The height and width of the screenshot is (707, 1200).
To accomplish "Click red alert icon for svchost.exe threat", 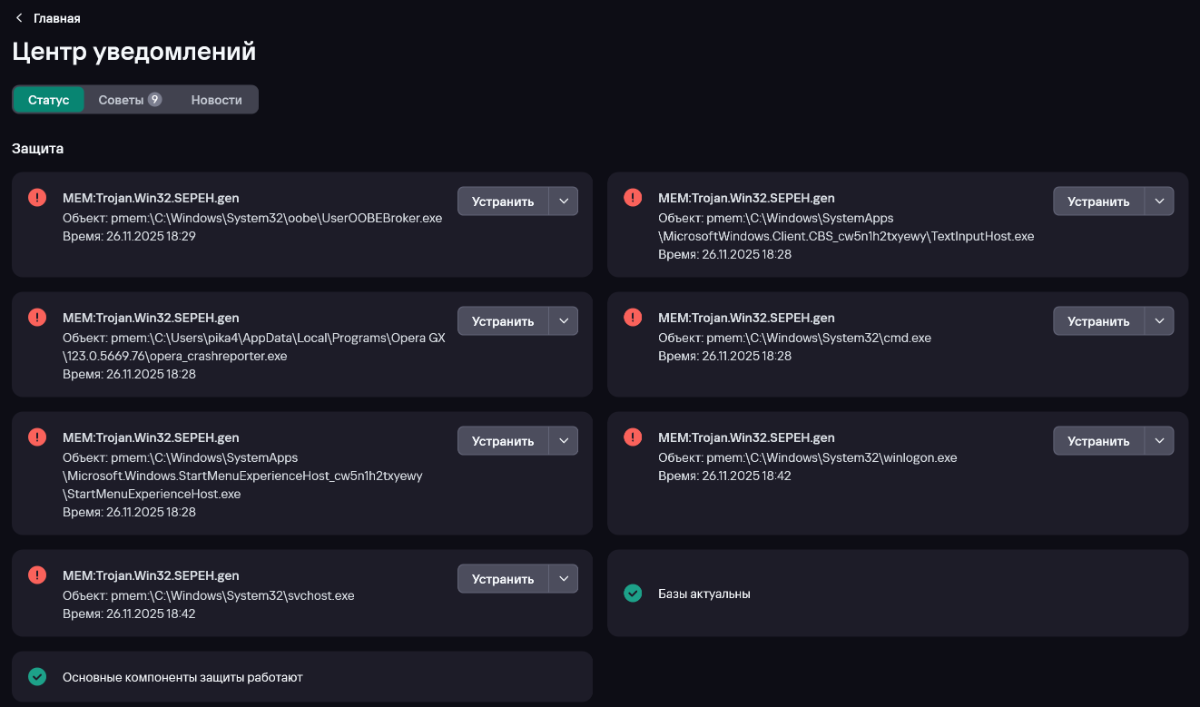I will [x=37, y=576].
